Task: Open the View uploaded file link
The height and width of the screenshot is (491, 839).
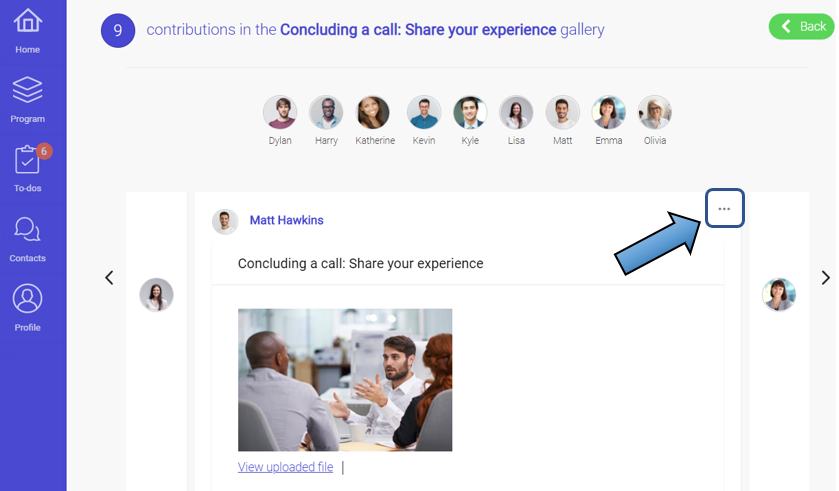Action: pyautogui.click(x=285, y=467)
